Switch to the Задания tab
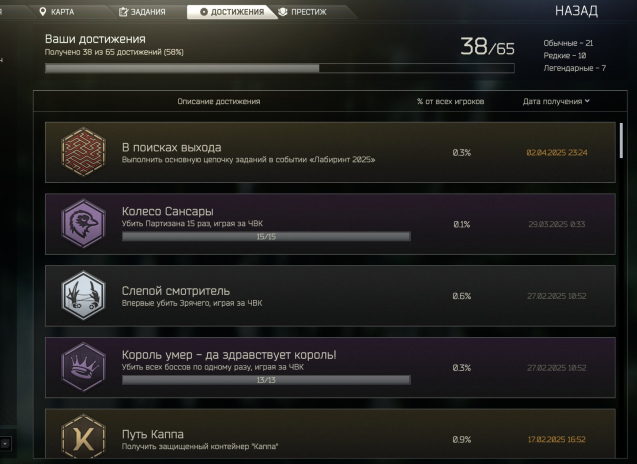Screen dimensions: 637x464 tap(142, 12)
